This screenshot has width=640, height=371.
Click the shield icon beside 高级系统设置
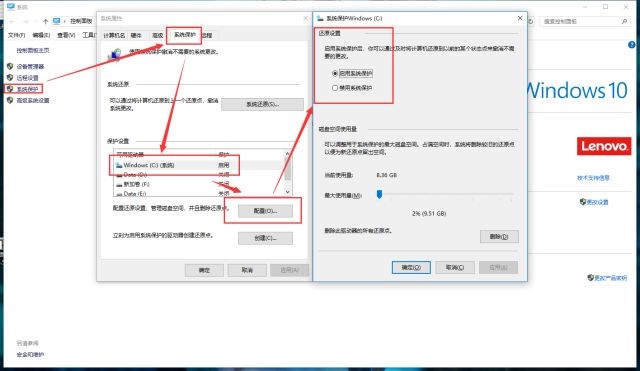point(10,100)
